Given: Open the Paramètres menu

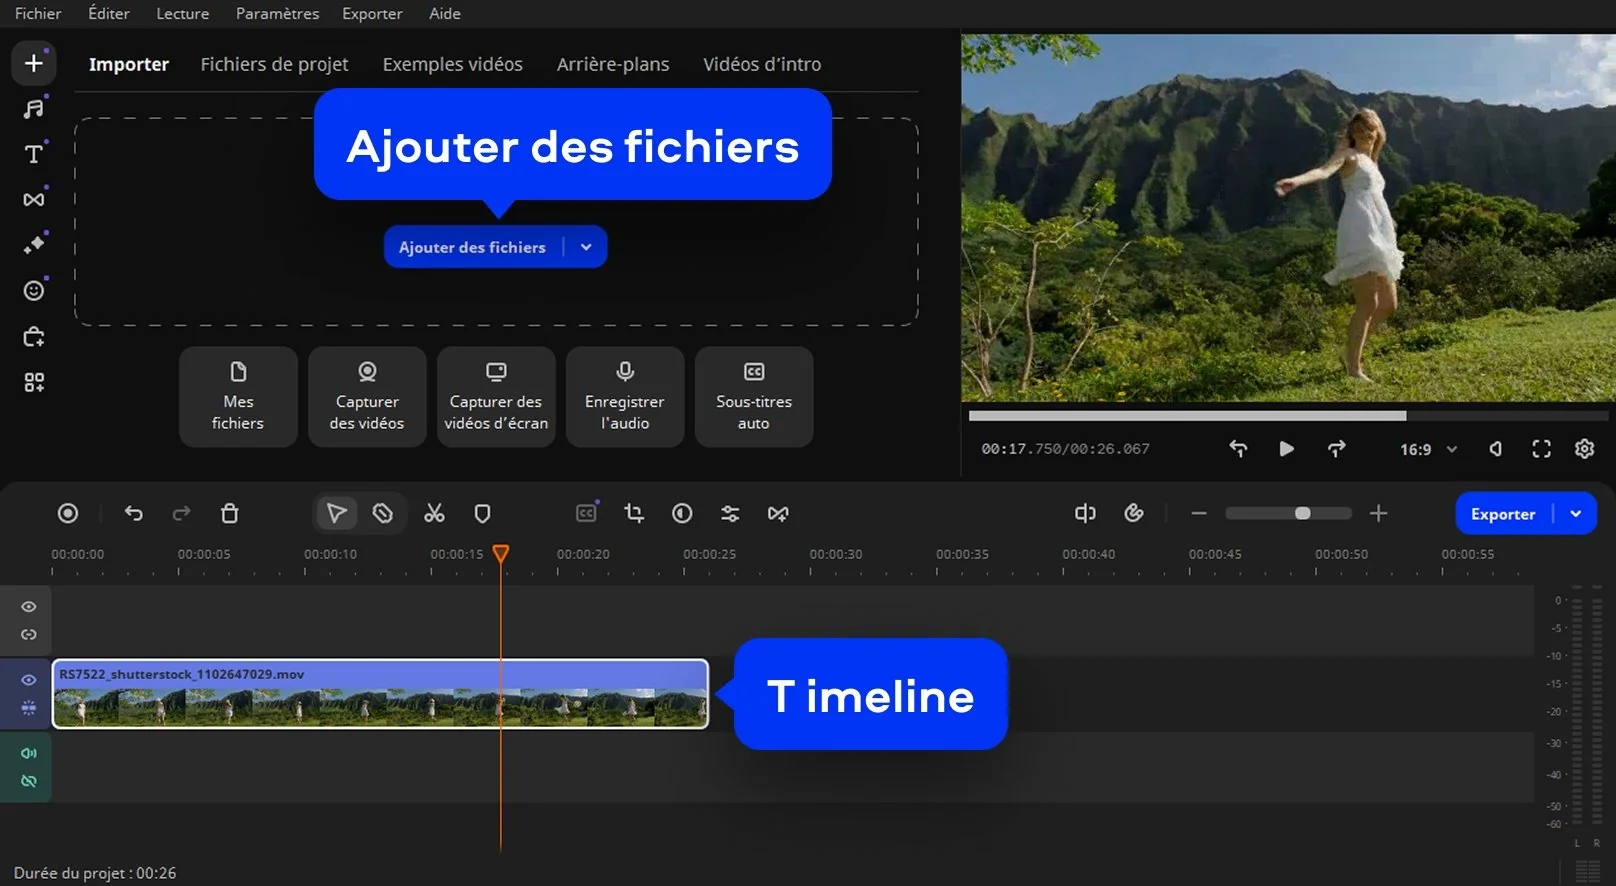Looking at the screenshot, I should (277, 13).
